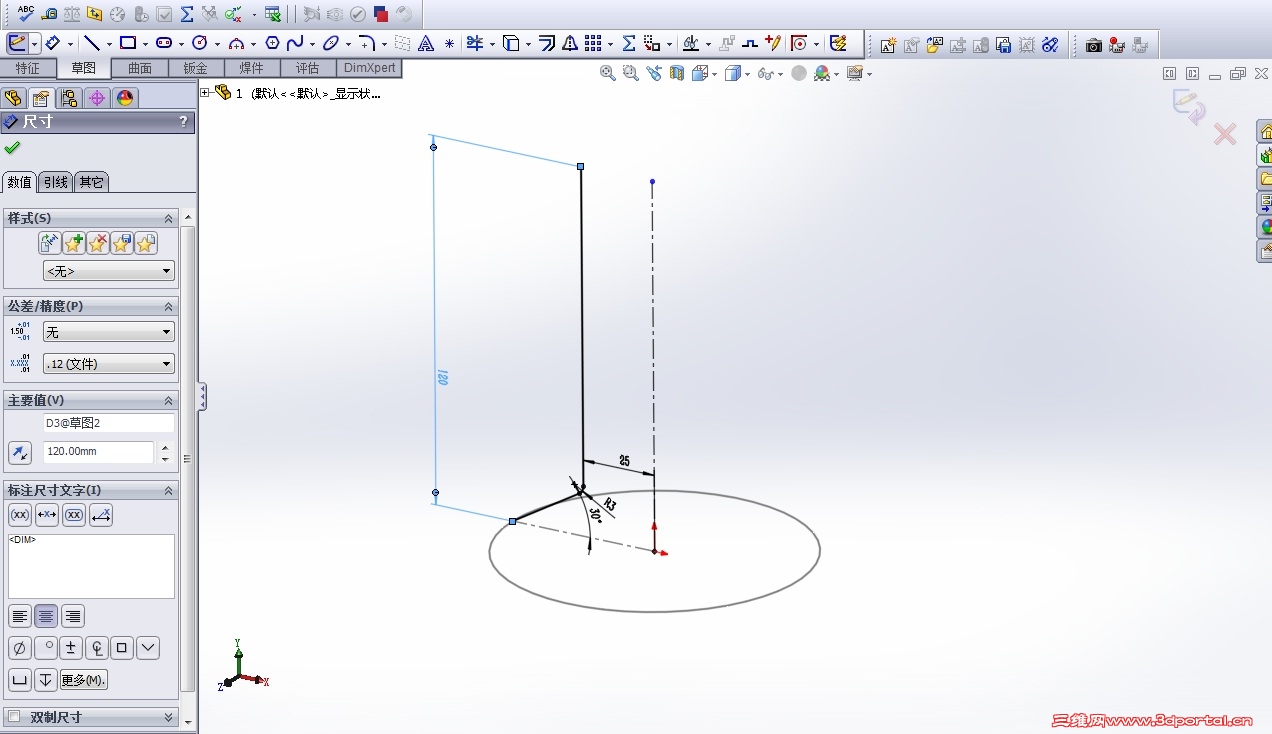Click the spell check ABC icon
Viewport: 1272px width, 734px height.
[x=26, y=14]
